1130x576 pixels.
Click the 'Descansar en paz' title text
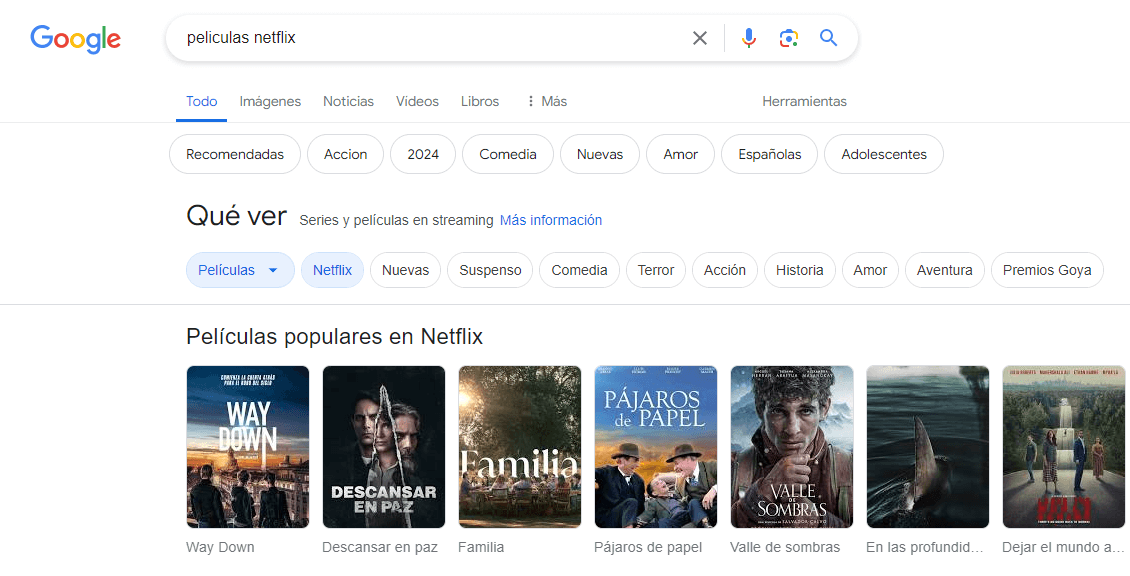[380, 547]
